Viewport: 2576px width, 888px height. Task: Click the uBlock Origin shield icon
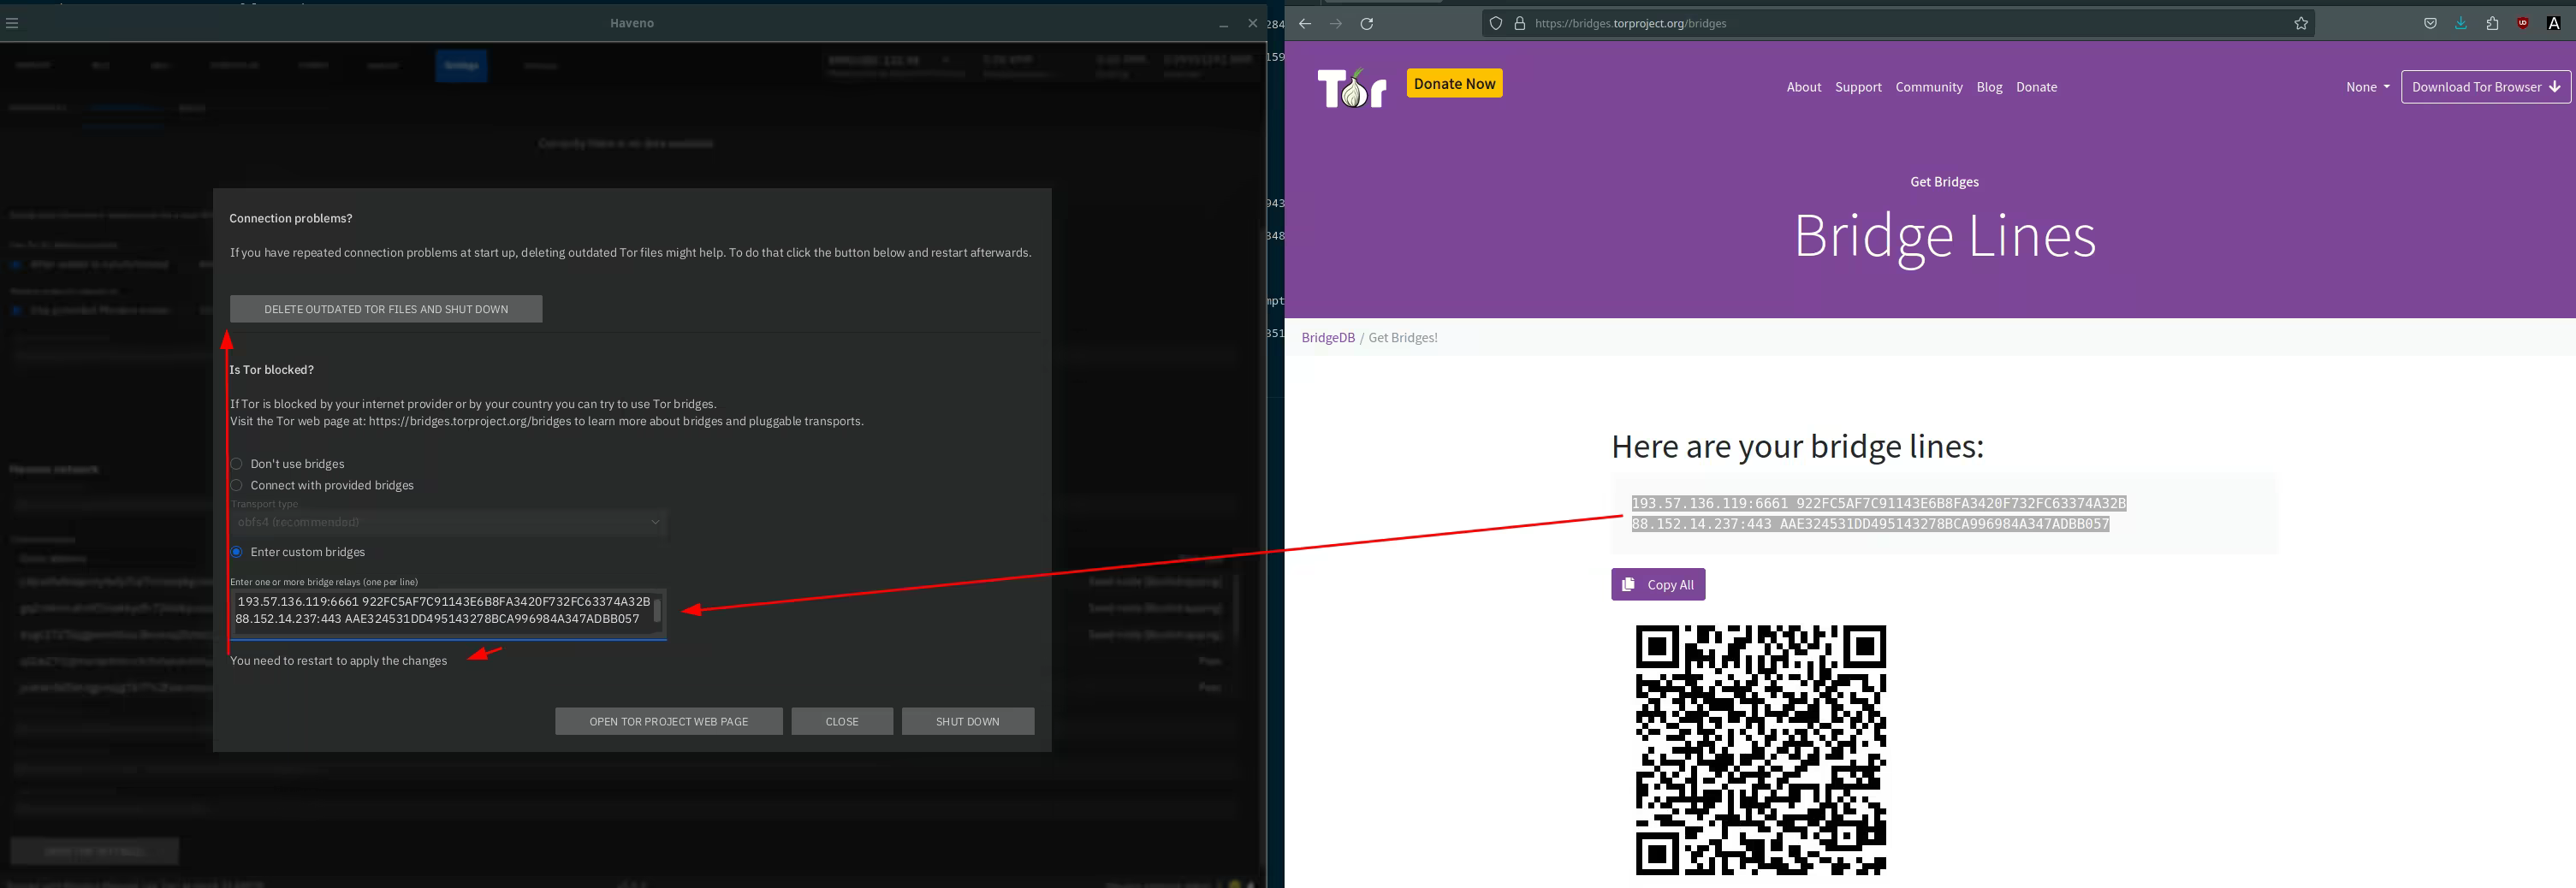pos(2523,24)
